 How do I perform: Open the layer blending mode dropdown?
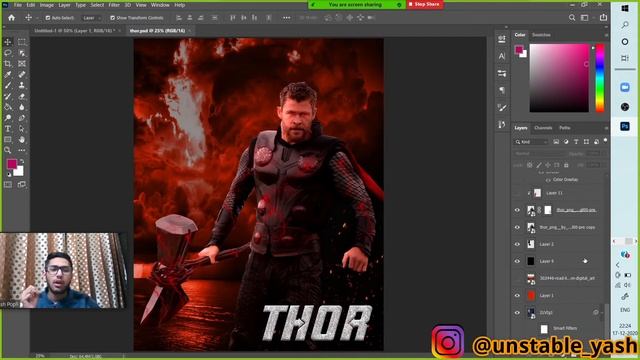(539, 154)
